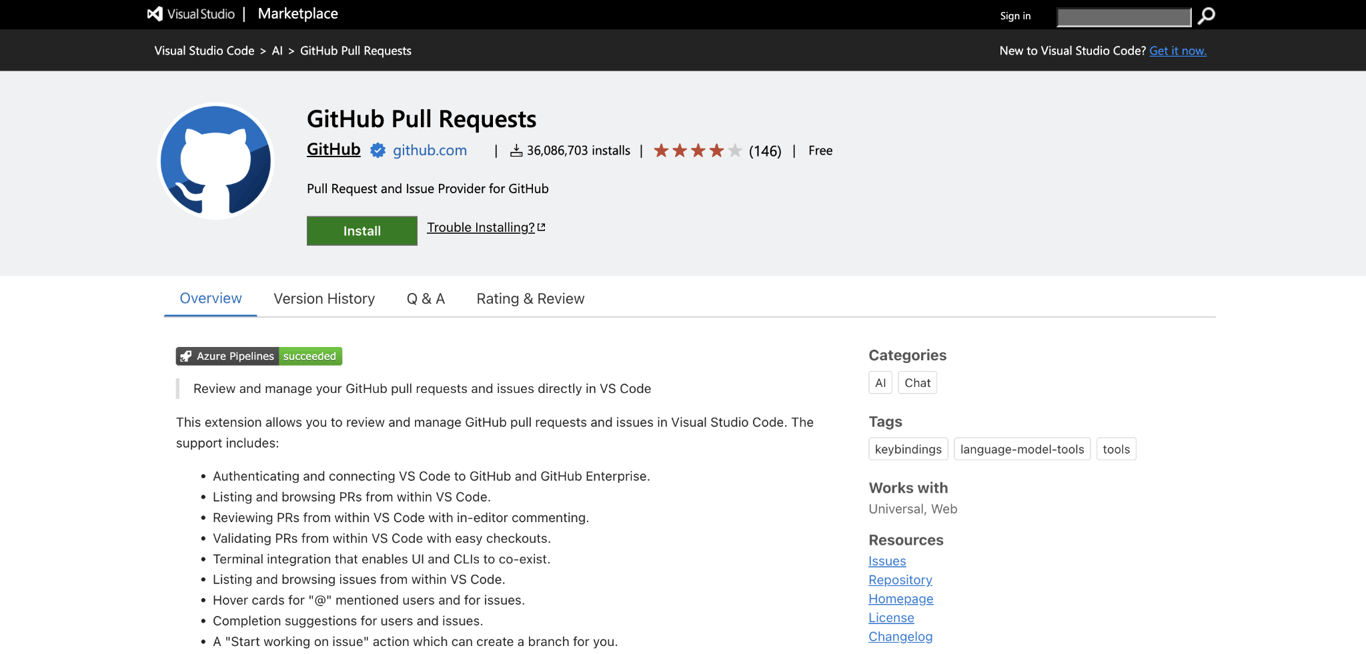The image size is (1366, 654).
Task: Click the GitHub Octocat extension logo
Action: pos(216,161)
